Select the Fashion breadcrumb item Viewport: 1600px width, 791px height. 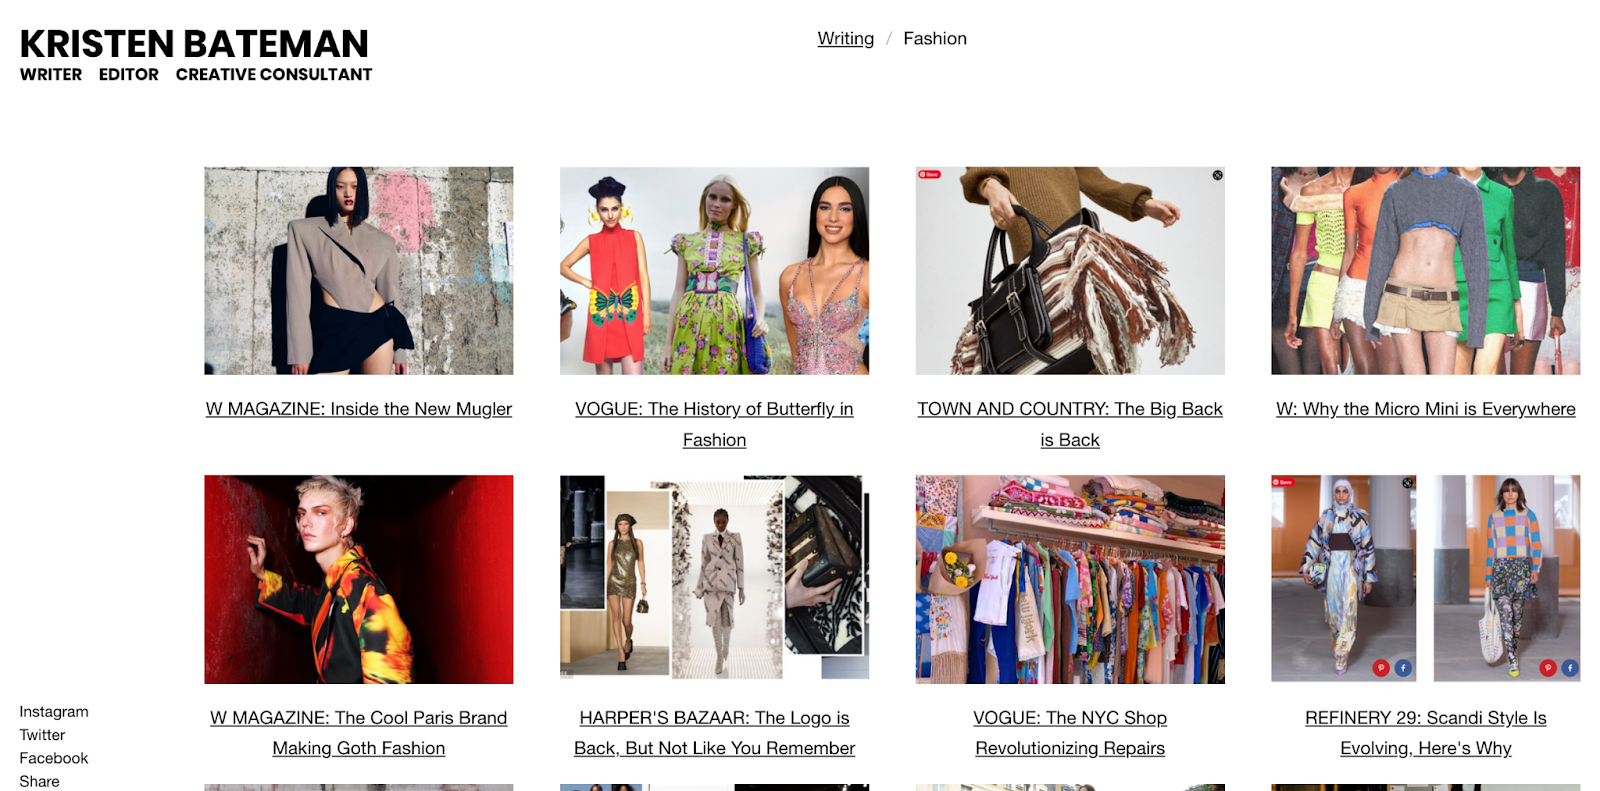[935, 38]
